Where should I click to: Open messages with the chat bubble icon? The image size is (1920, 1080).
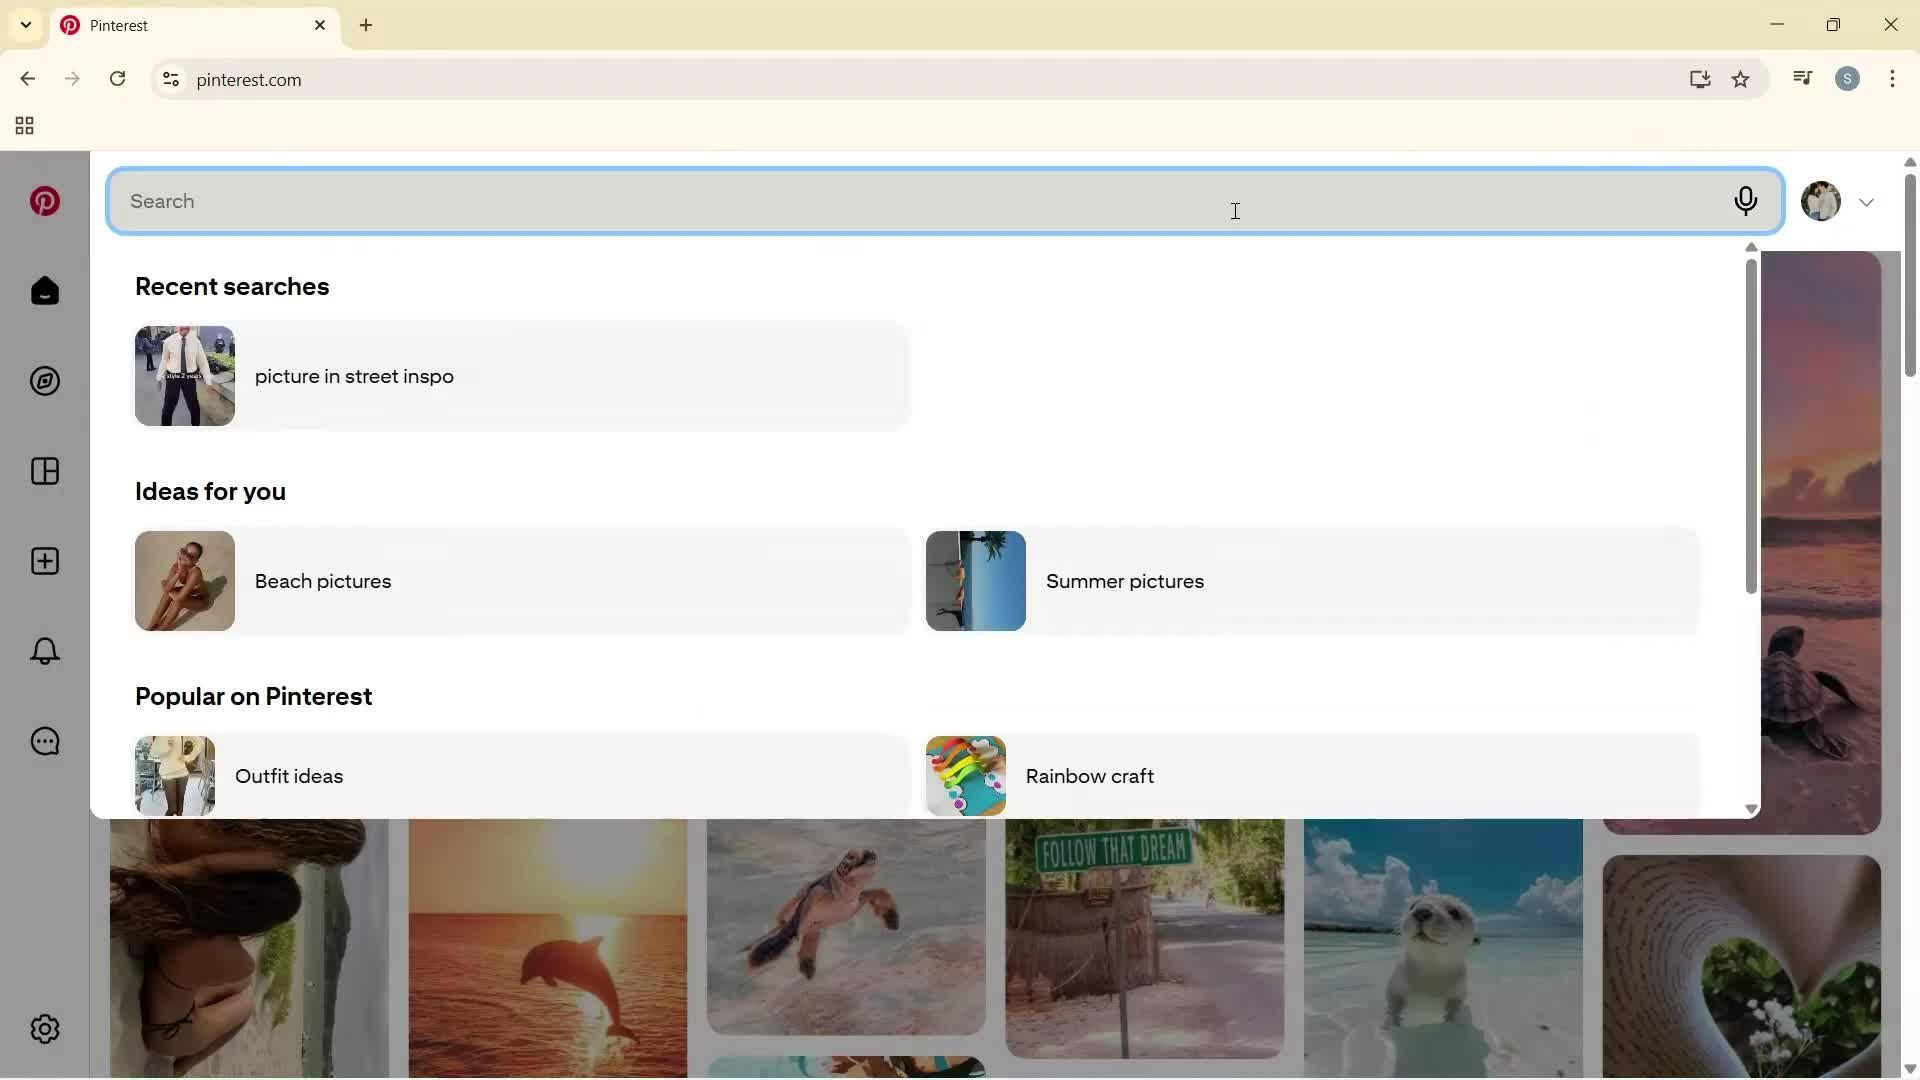[44, 741]
